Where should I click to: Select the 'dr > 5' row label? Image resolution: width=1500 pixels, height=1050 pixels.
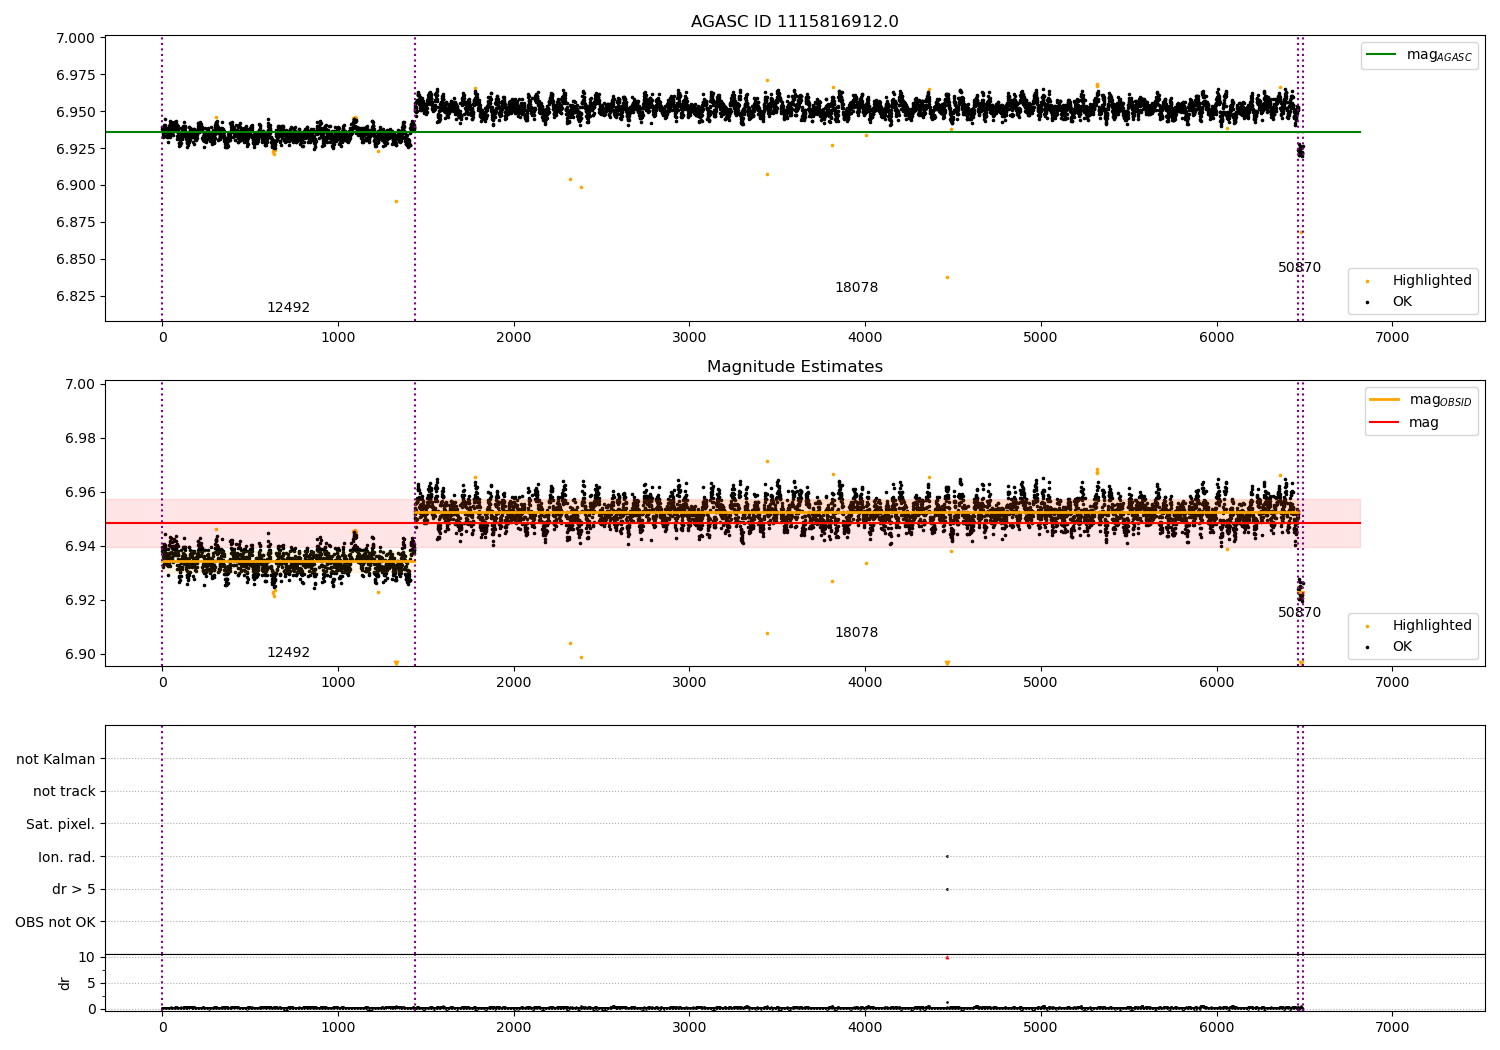[x=74, y=889]
